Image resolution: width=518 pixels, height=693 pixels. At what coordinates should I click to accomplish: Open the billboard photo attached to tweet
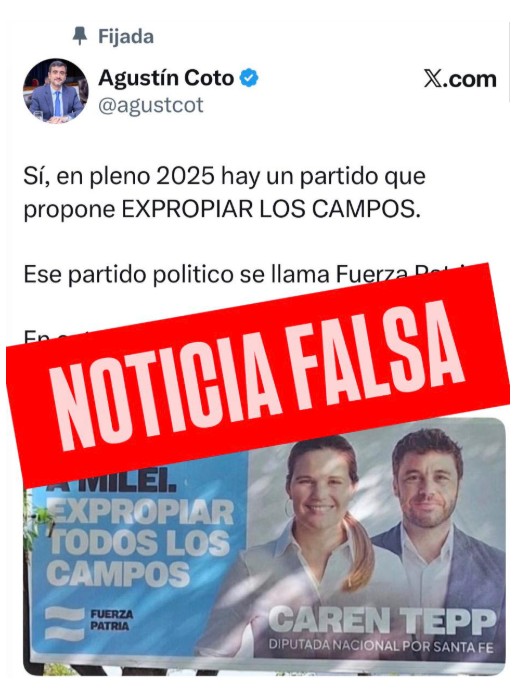pos(264,547)
